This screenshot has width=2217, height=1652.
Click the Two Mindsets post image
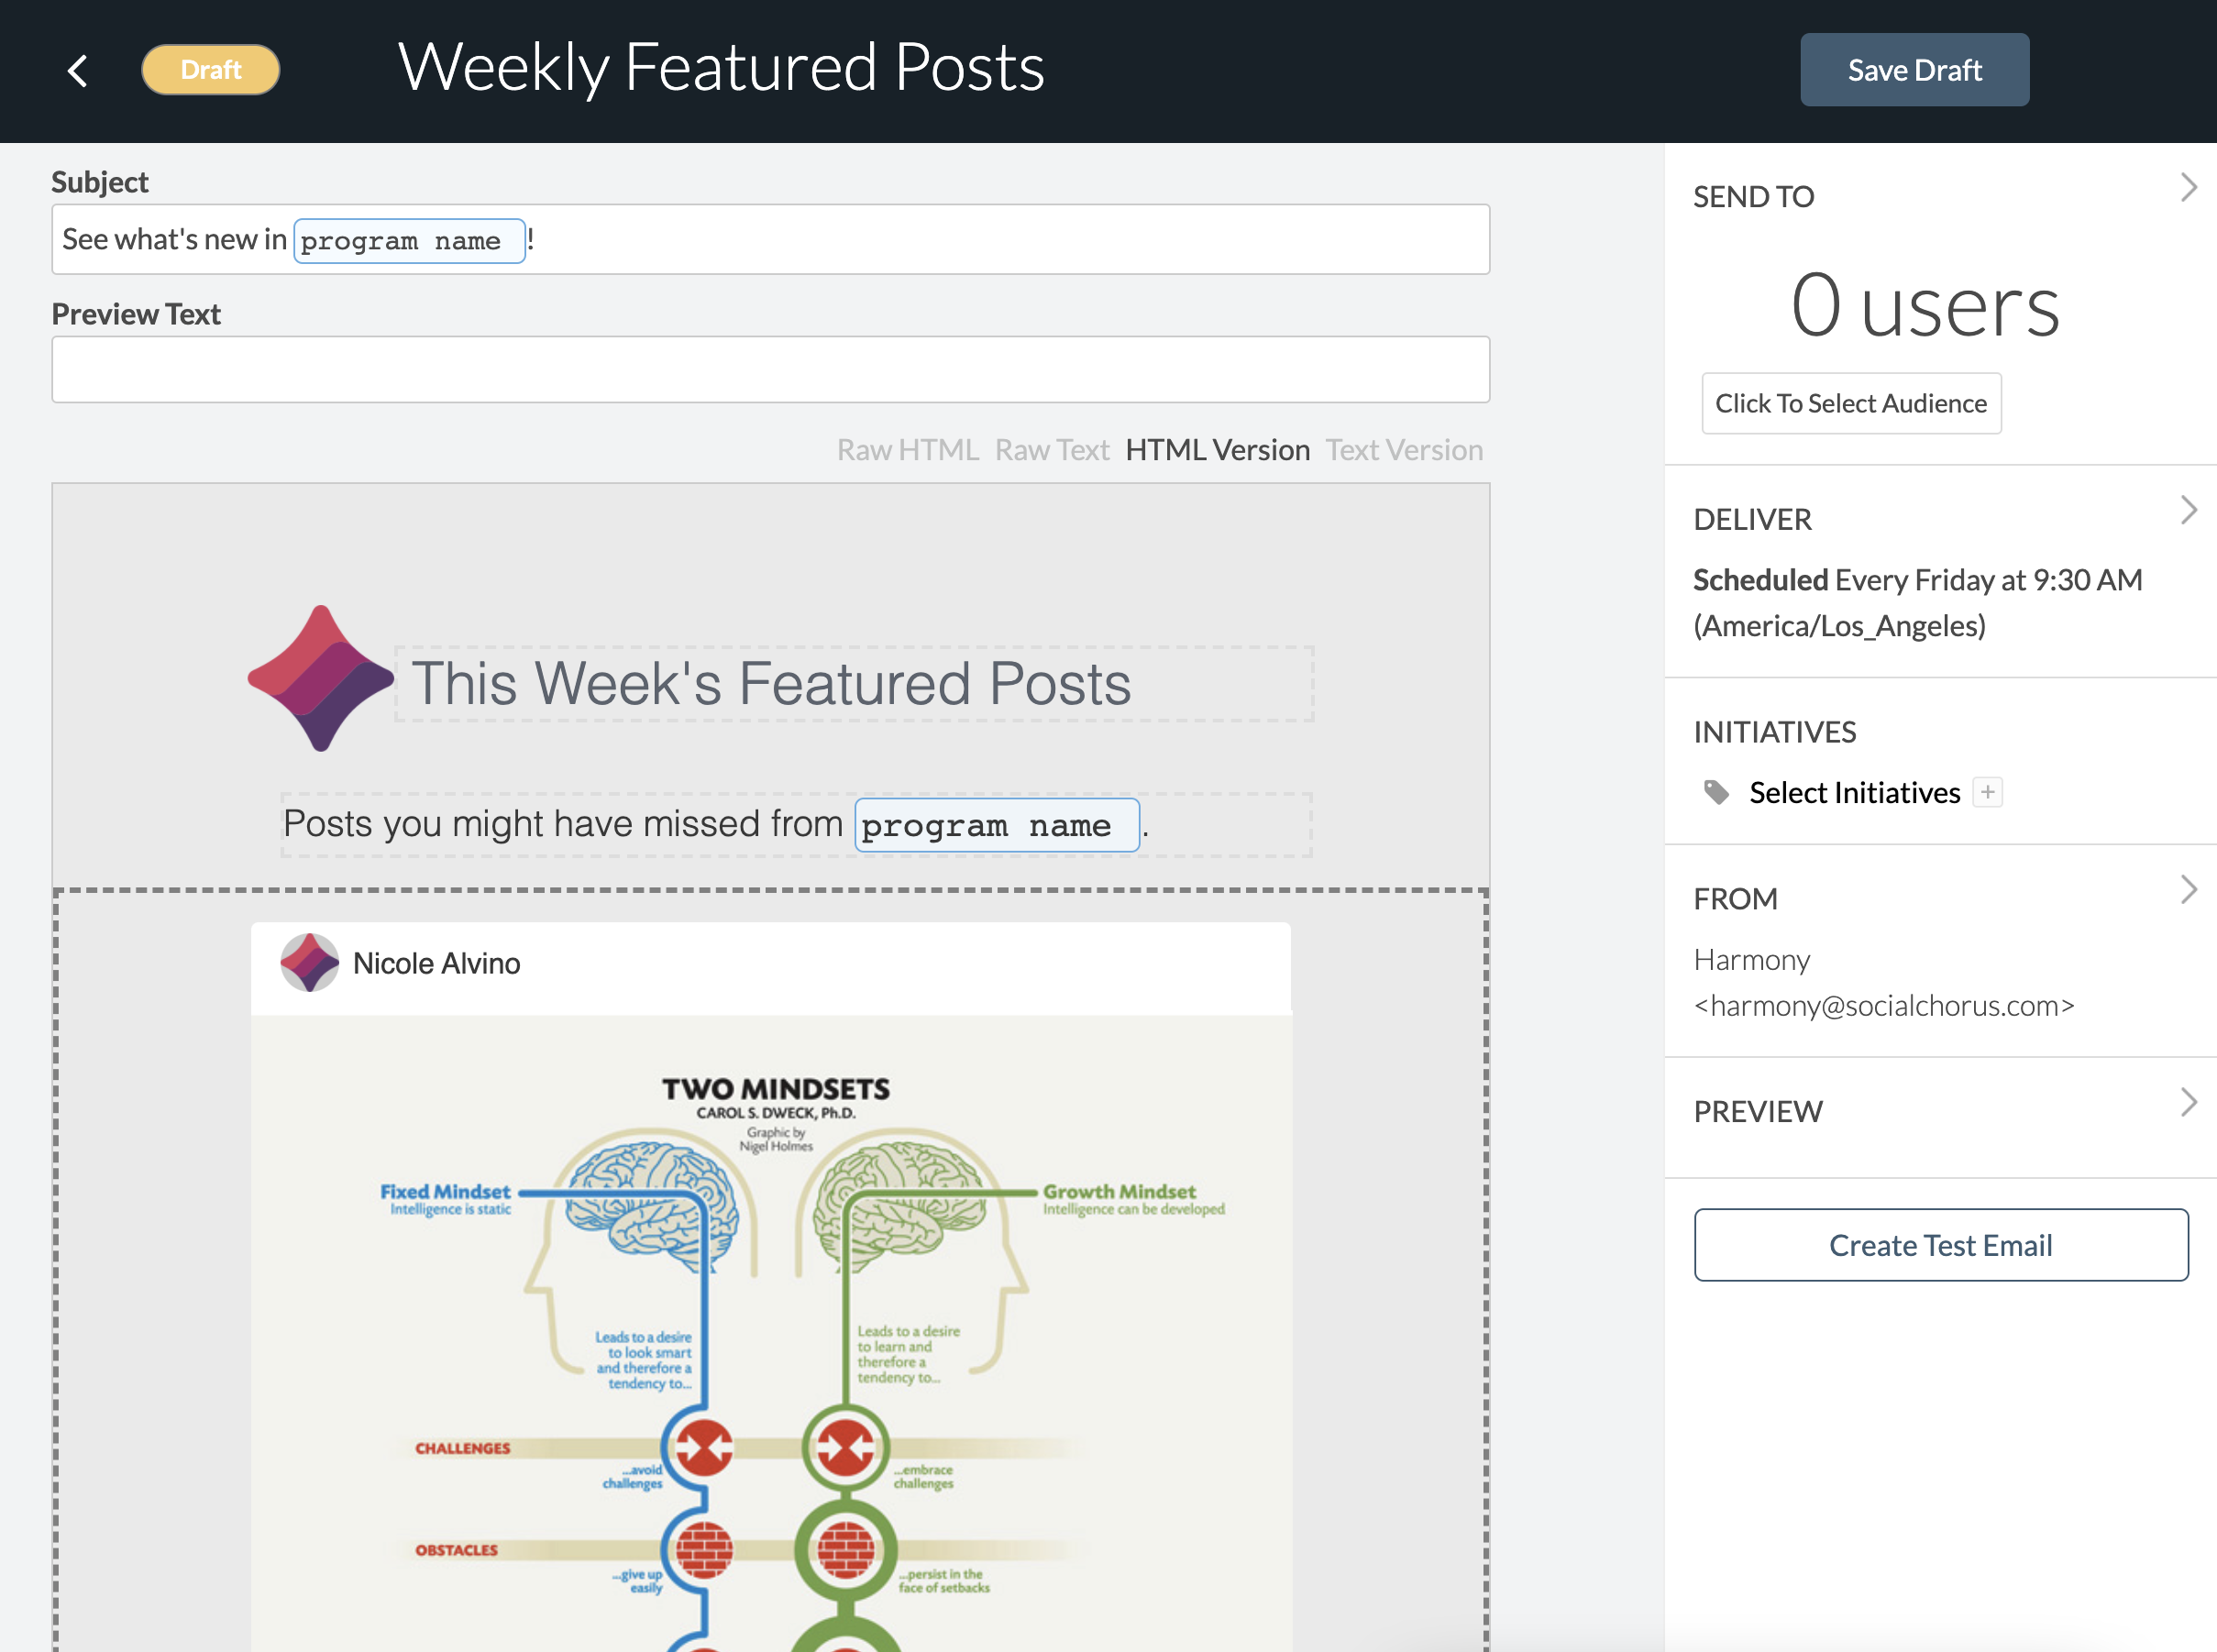[771, 1333]
